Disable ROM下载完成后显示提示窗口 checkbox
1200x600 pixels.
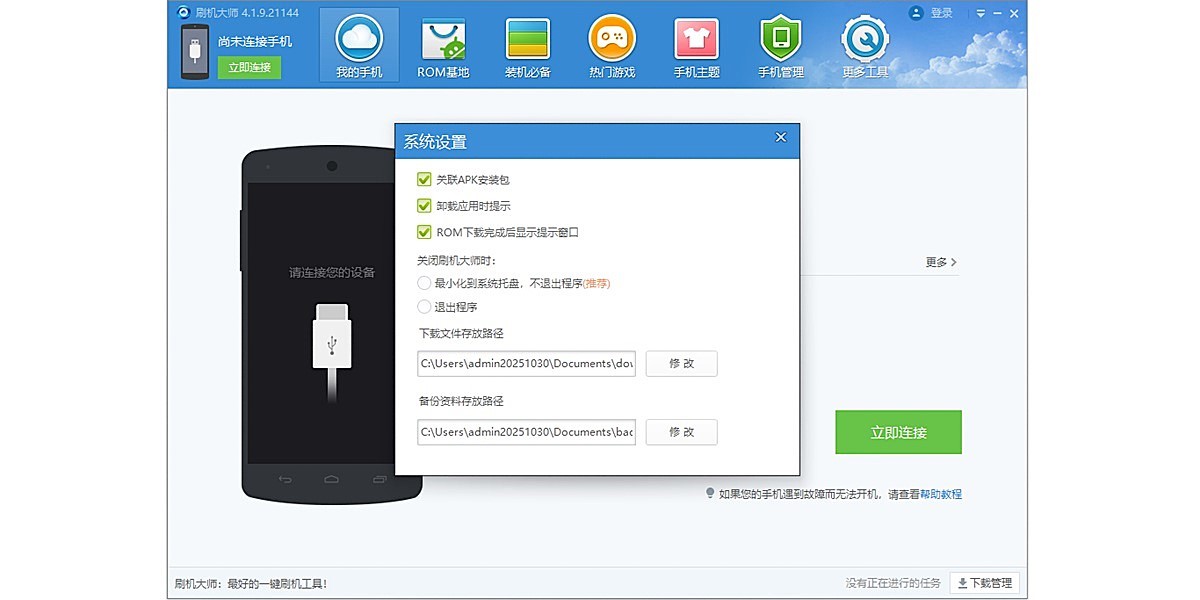pyautogui.click(x=424, y=232)
